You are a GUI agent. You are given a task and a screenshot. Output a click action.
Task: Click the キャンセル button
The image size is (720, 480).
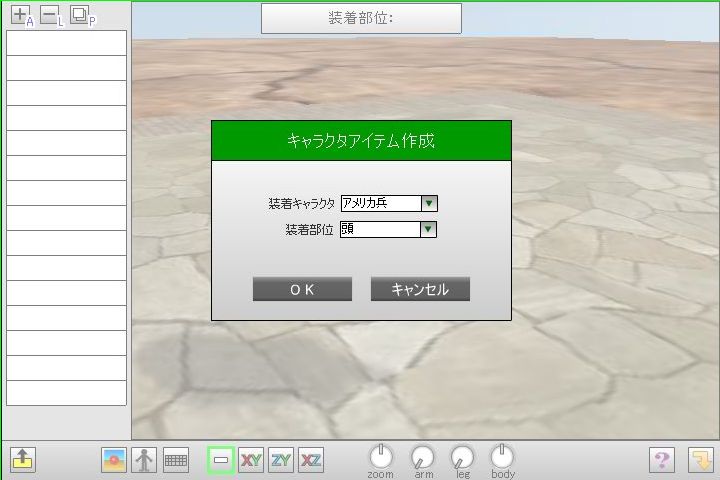point(420,289)
